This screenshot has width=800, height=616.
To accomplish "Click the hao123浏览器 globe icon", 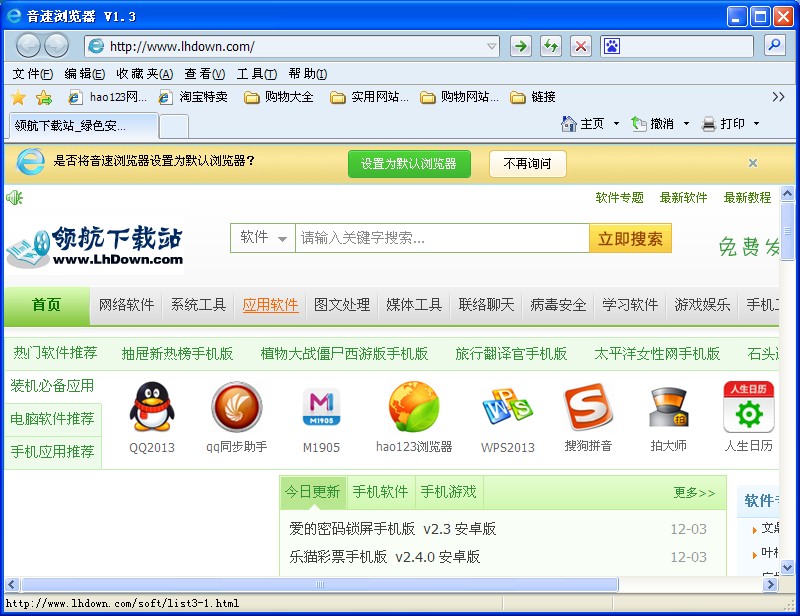I will pos(414,407).
